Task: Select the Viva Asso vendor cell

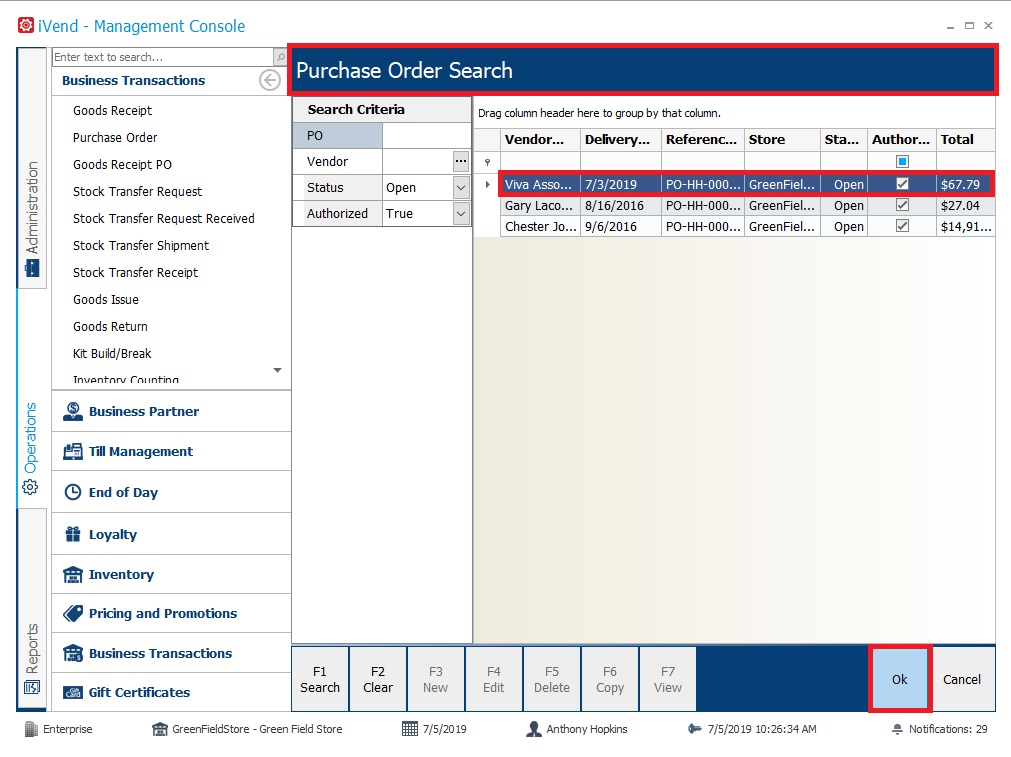Action: [x=540, y=184]
